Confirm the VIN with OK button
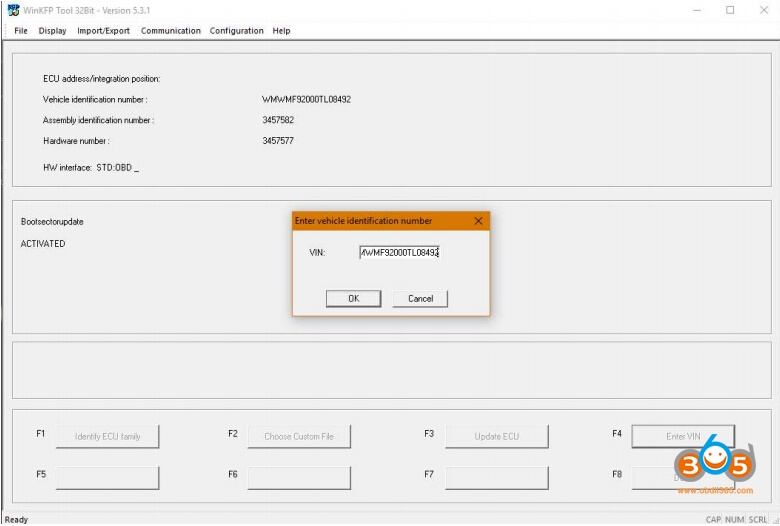Screen dimensions: 780x526 point(353,298)
